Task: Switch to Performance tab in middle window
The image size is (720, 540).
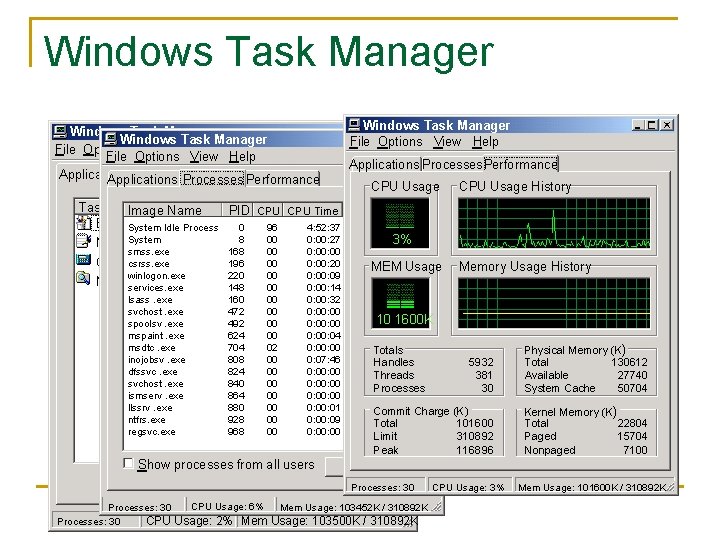Action: (283, 180)
